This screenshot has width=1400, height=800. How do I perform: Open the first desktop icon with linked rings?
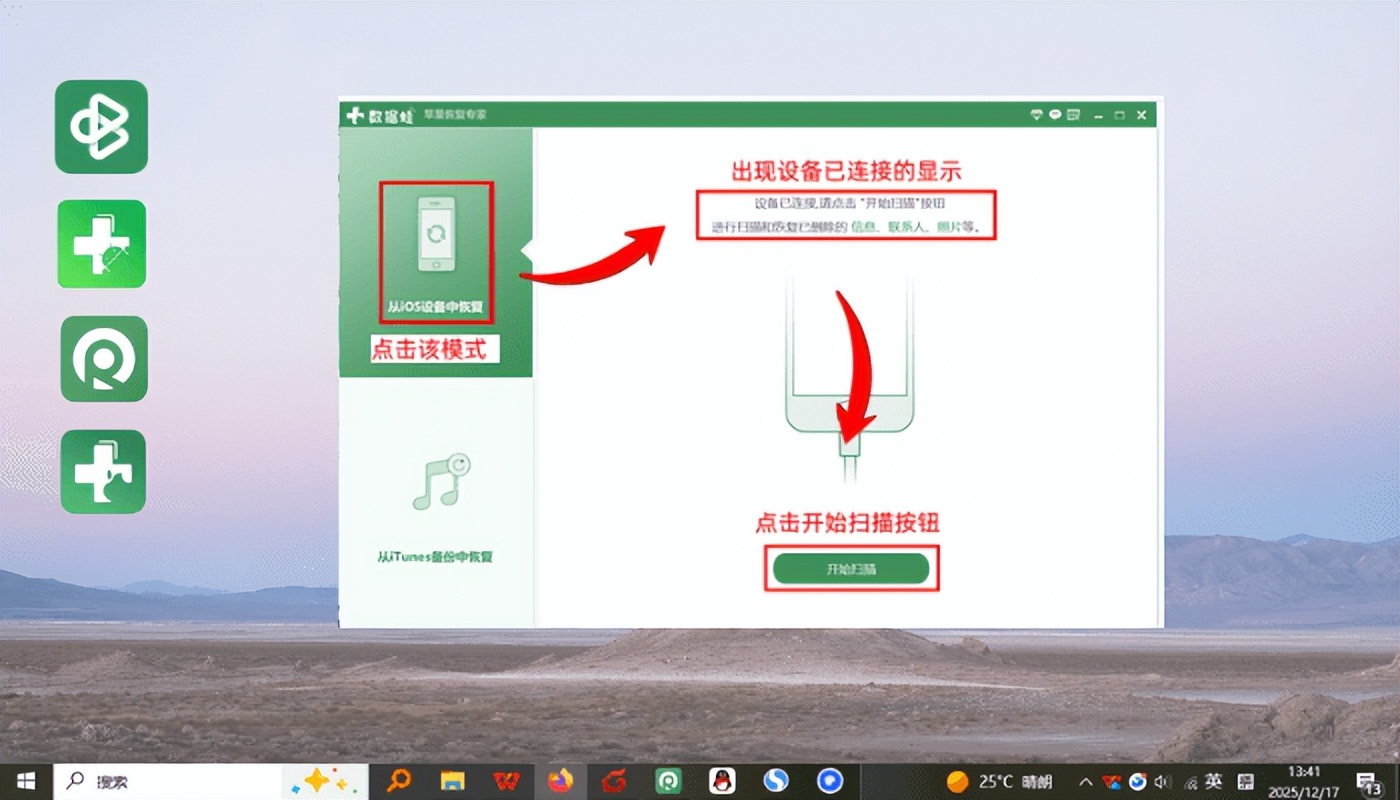coord(101,127)
